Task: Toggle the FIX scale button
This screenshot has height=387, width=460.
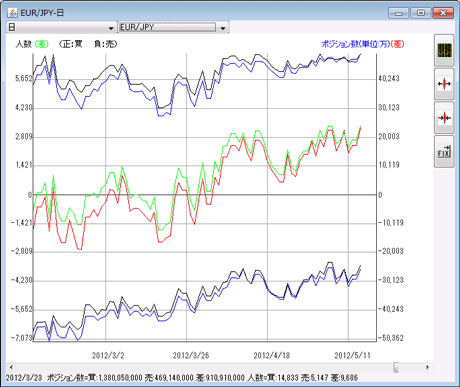Action: [444, 152]
